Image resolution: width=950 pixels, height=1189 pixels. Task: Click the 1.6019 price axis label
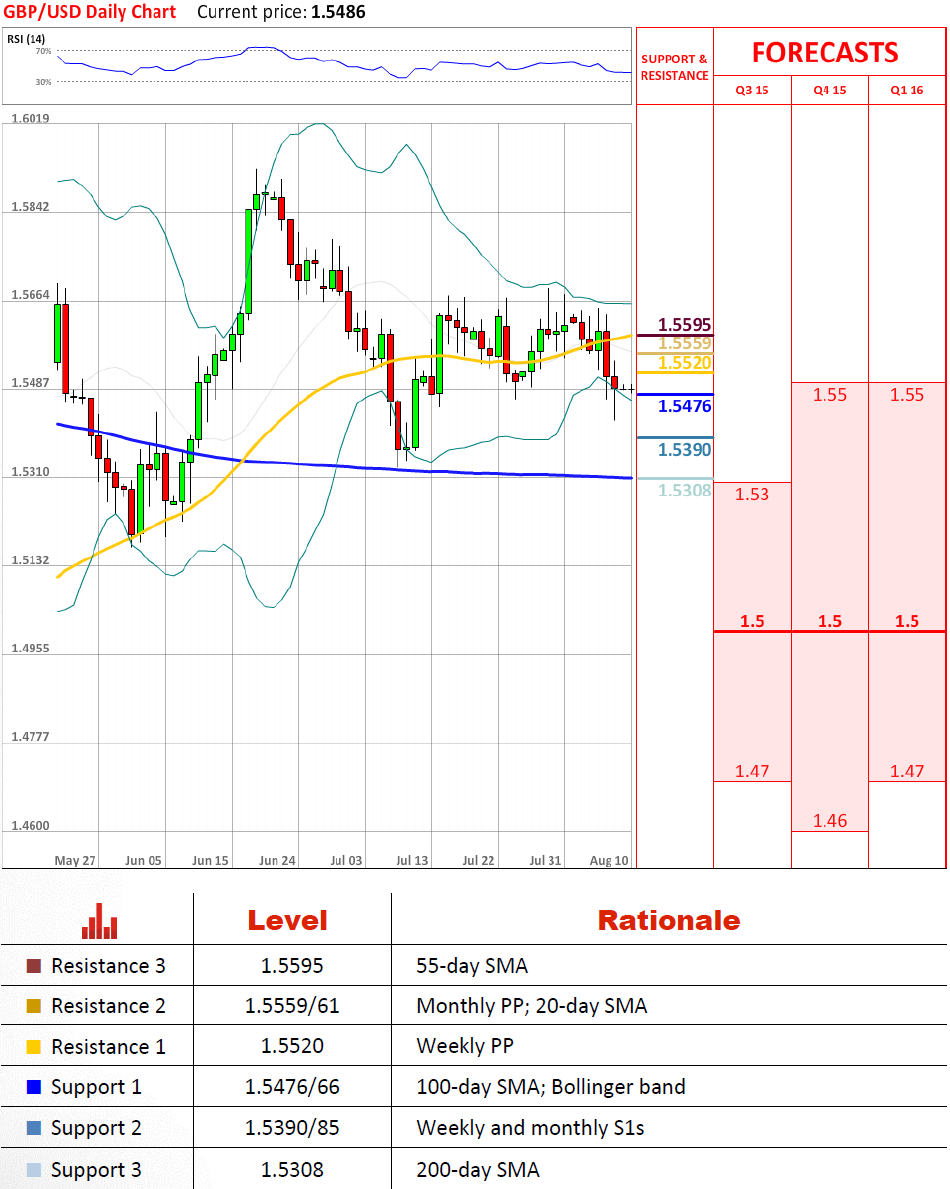pos(30,118)
